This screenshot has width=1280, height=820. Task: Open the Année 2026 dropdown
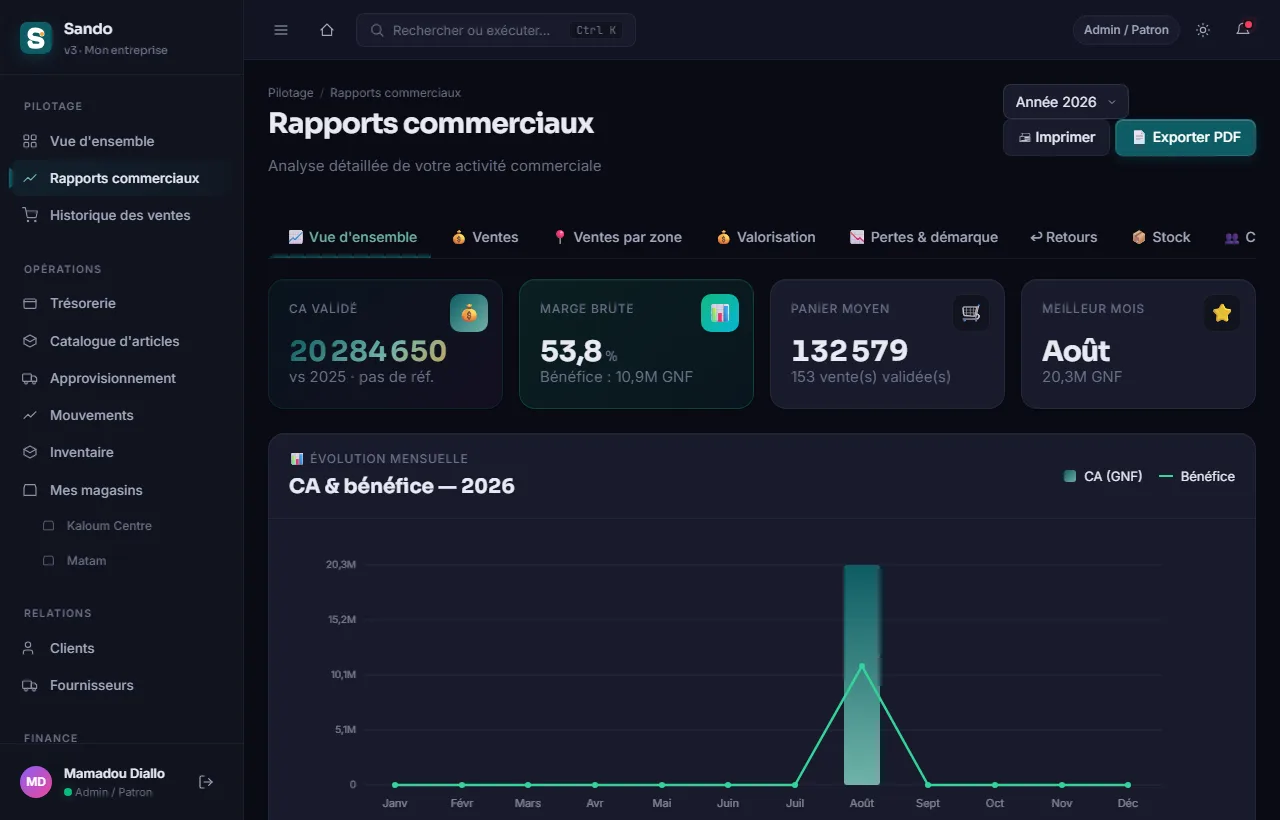click(x=1066, y=102)
